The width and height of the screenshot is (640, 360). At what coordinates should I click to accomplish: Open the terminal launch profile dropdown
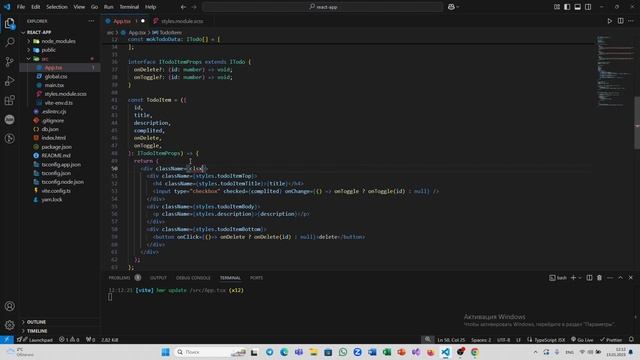coord(580,278)
